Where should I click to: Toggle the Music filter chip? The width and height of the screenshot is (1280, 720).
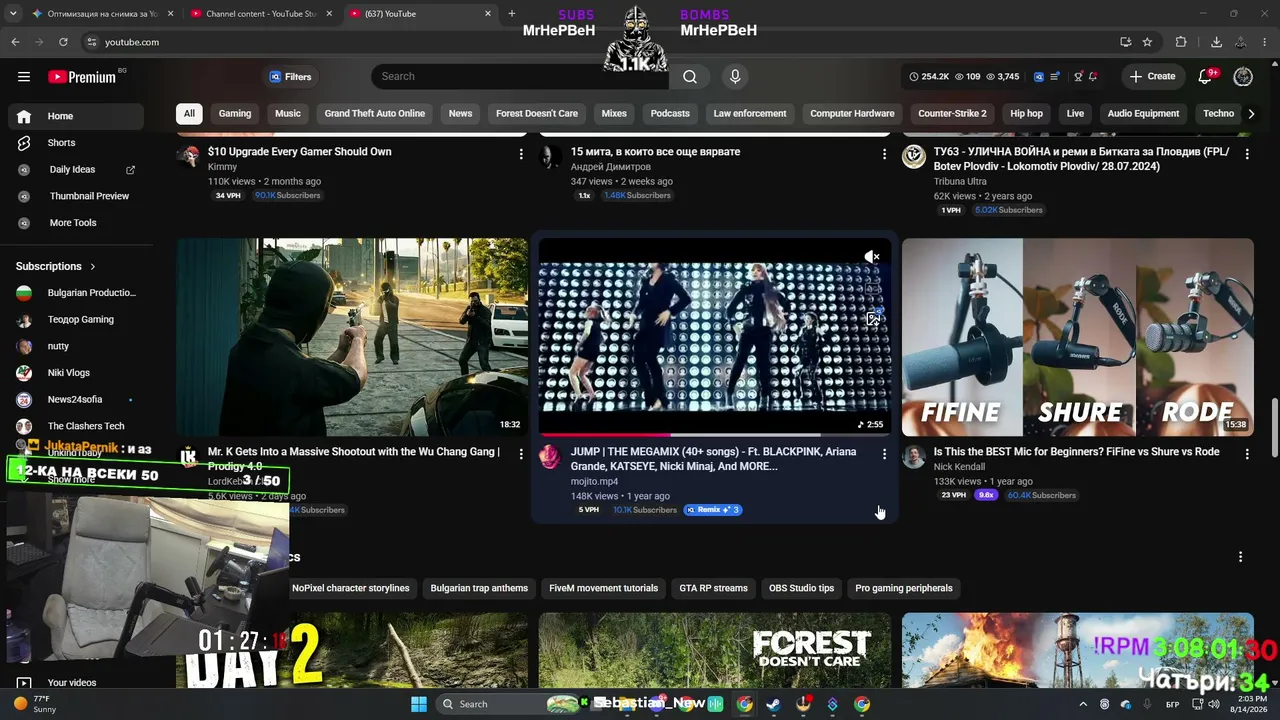tap(288, 113)
